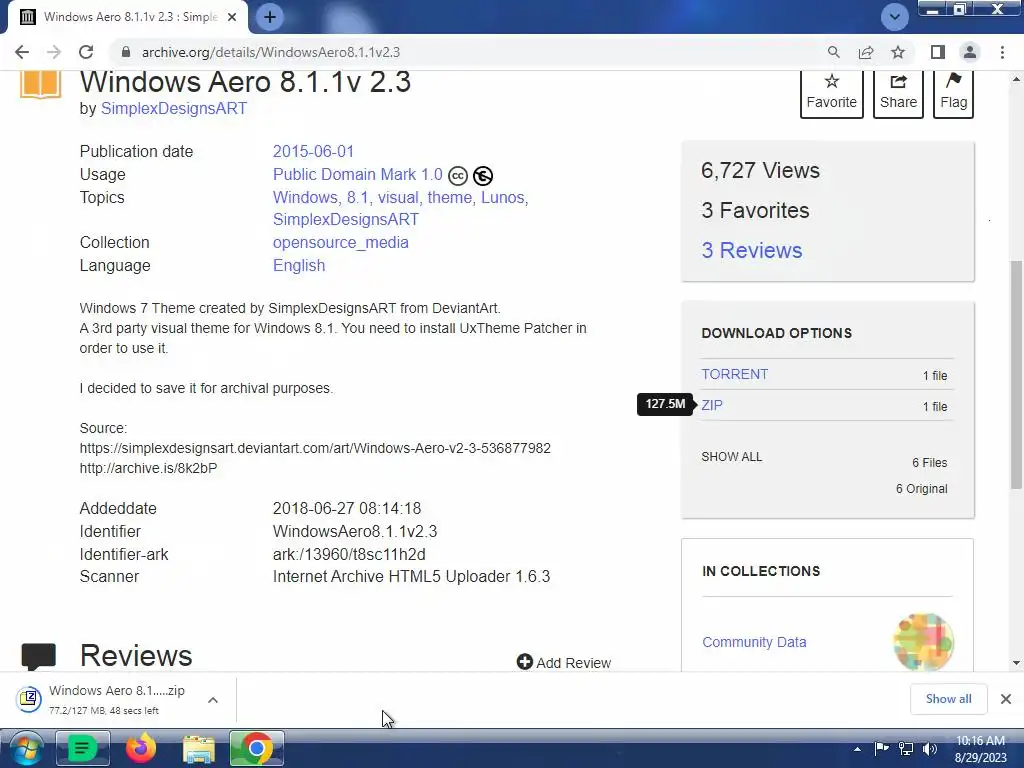The width and height of the screenshot is (1024, 768).
Task: Open the Action Center flag icon
Action: point(881,749)
